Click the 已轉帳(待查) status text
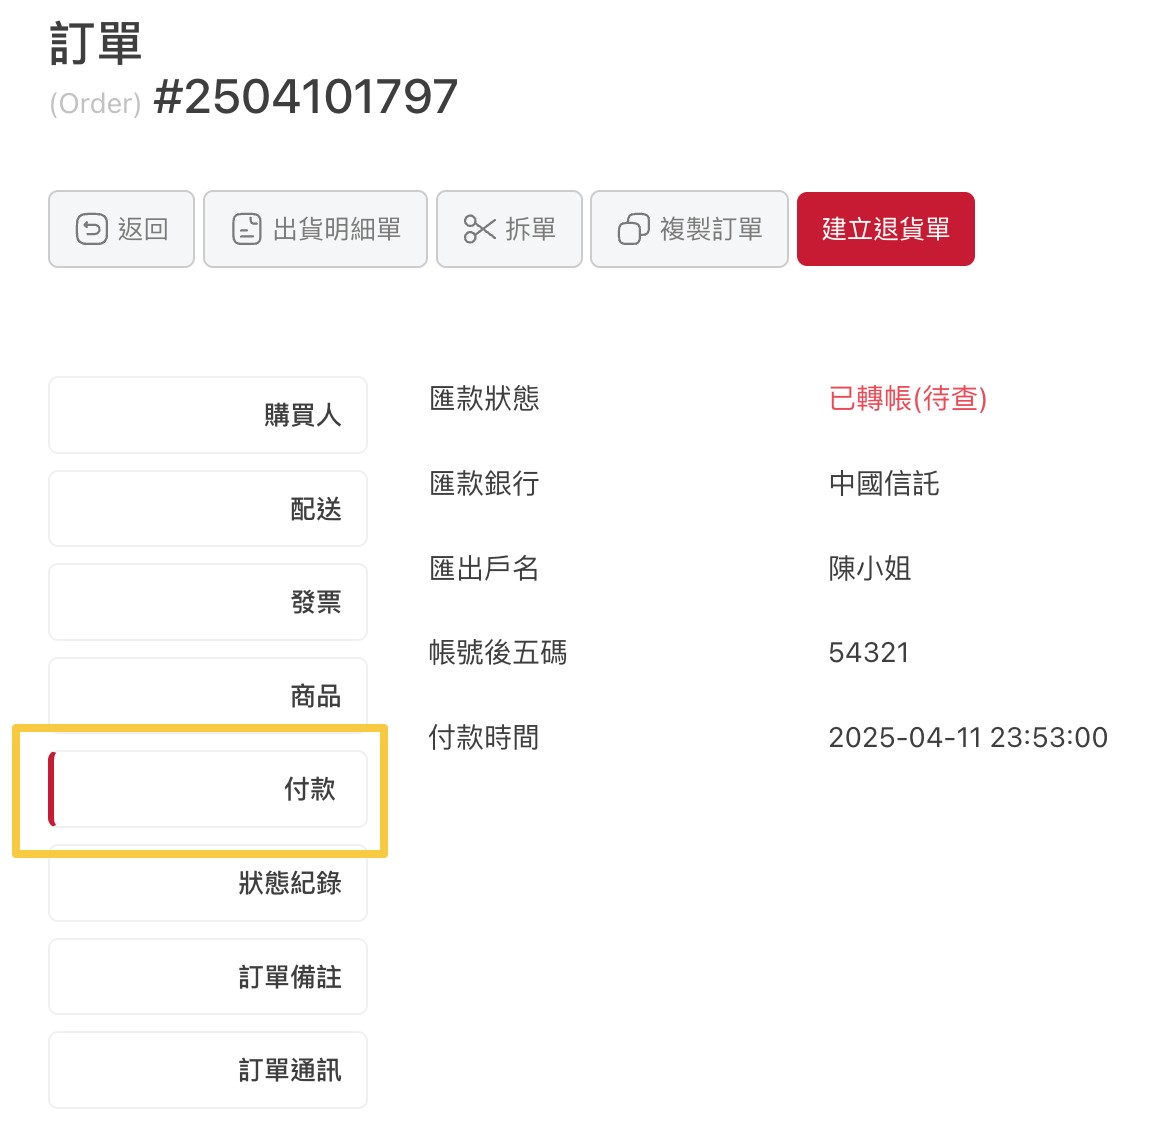The width and height of the screenshot is (1168, 1148). [x=907, y=399]
